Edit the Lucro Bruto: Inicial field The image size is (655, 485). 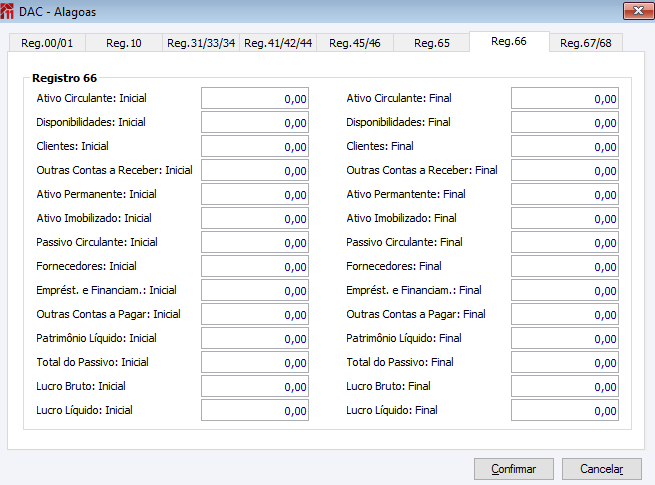click(x=255, y=387)
